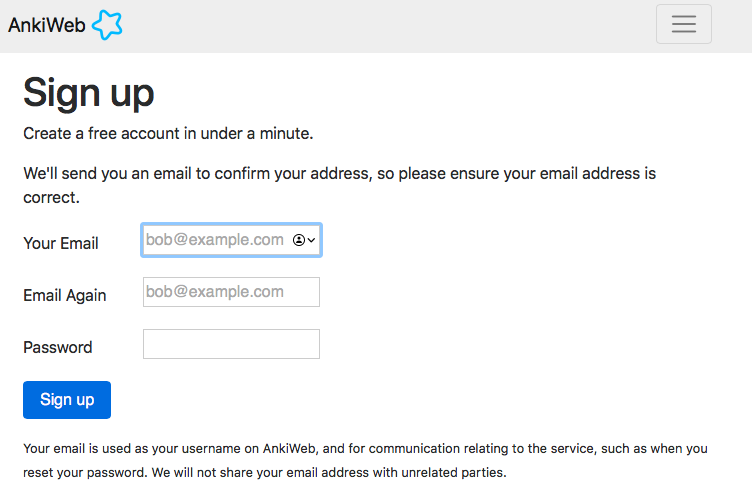Click the Password field label
Screen dimensions: 752x495
point(58,347)
